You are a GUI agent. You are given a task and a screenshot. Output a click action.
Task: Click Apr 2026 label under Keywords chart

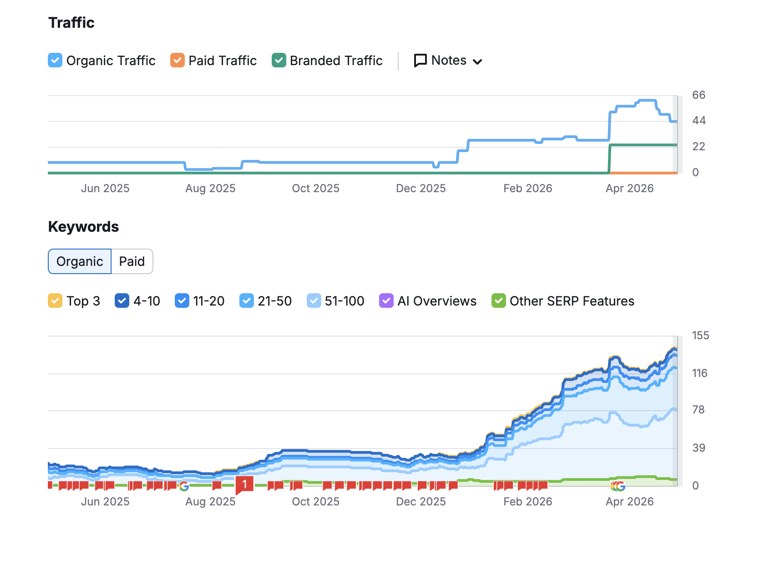(630, 502)
